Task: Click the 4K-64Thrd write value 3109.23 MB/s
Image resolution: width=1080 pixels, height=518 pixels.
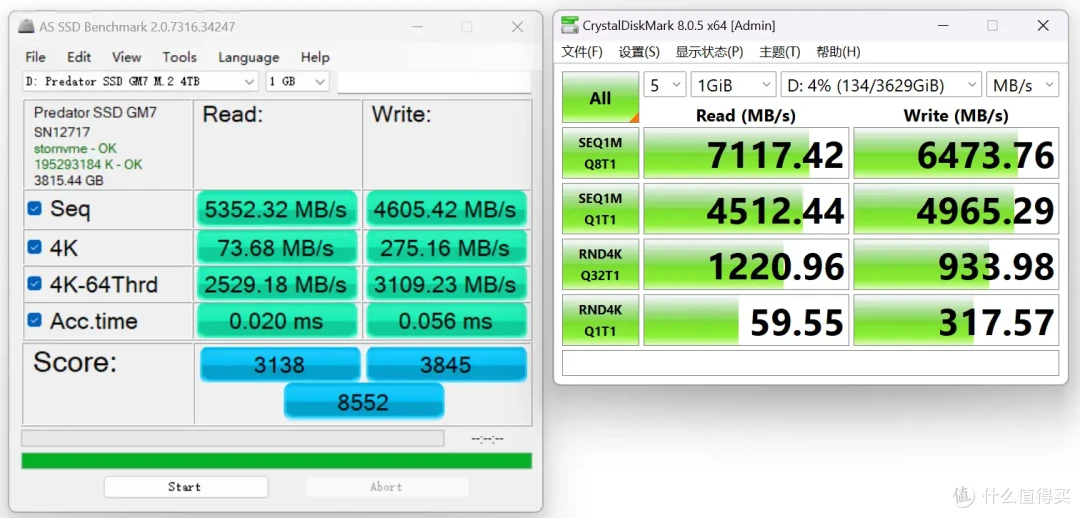Action: 446,284
